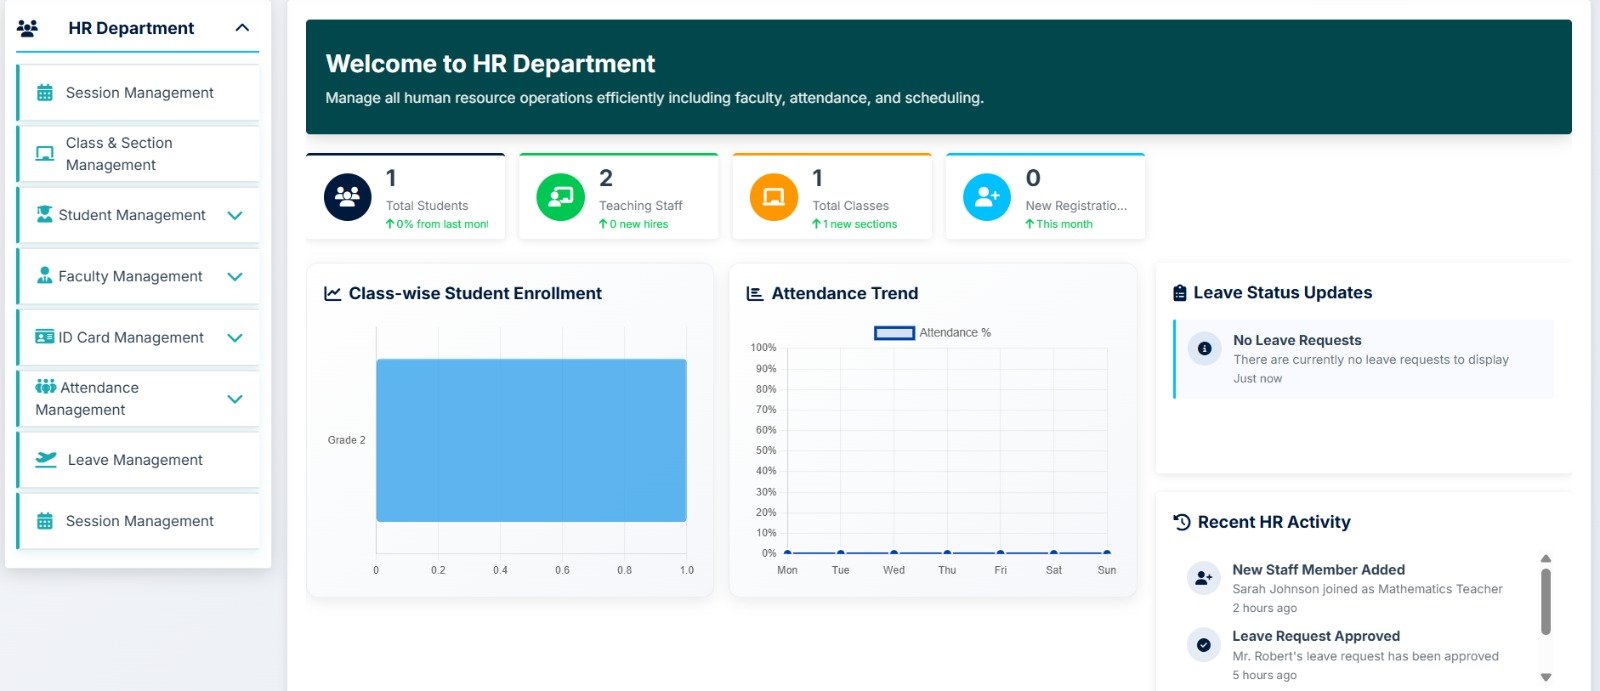The height and width of the screenshot is (691, 1600).
Task: Click 'No Leave Requests' notification title
Action: (x=1297, y=340)
